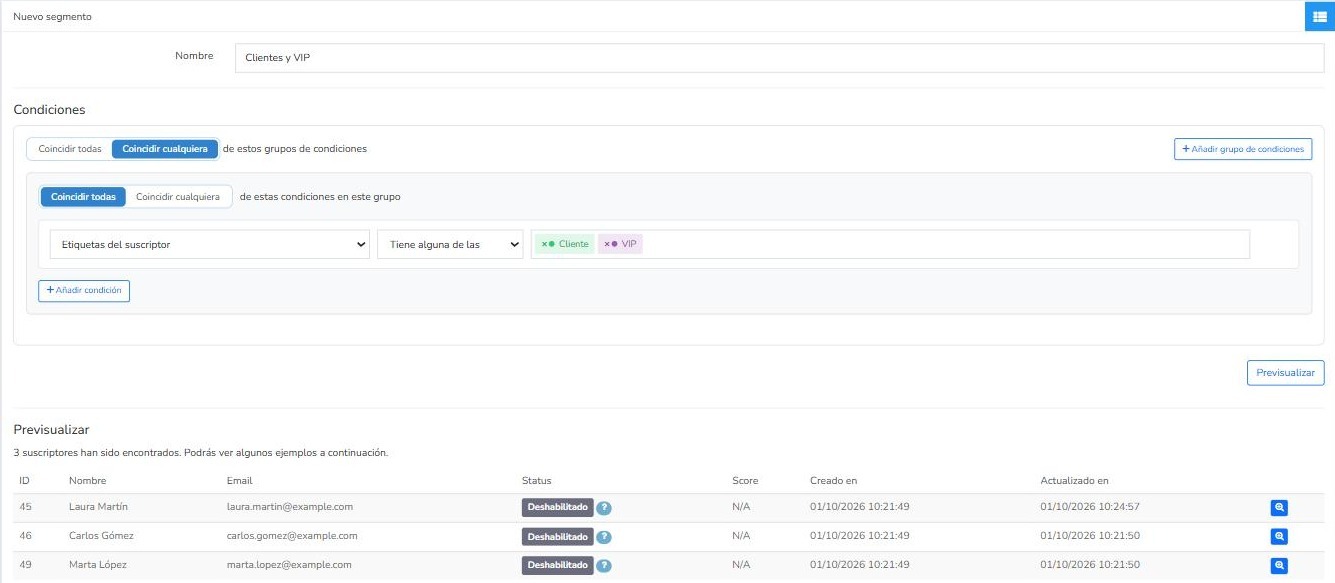Open details magnifier for Carlos Gómez
This screenshot has height=583, width=1335.
[1279, 537]
